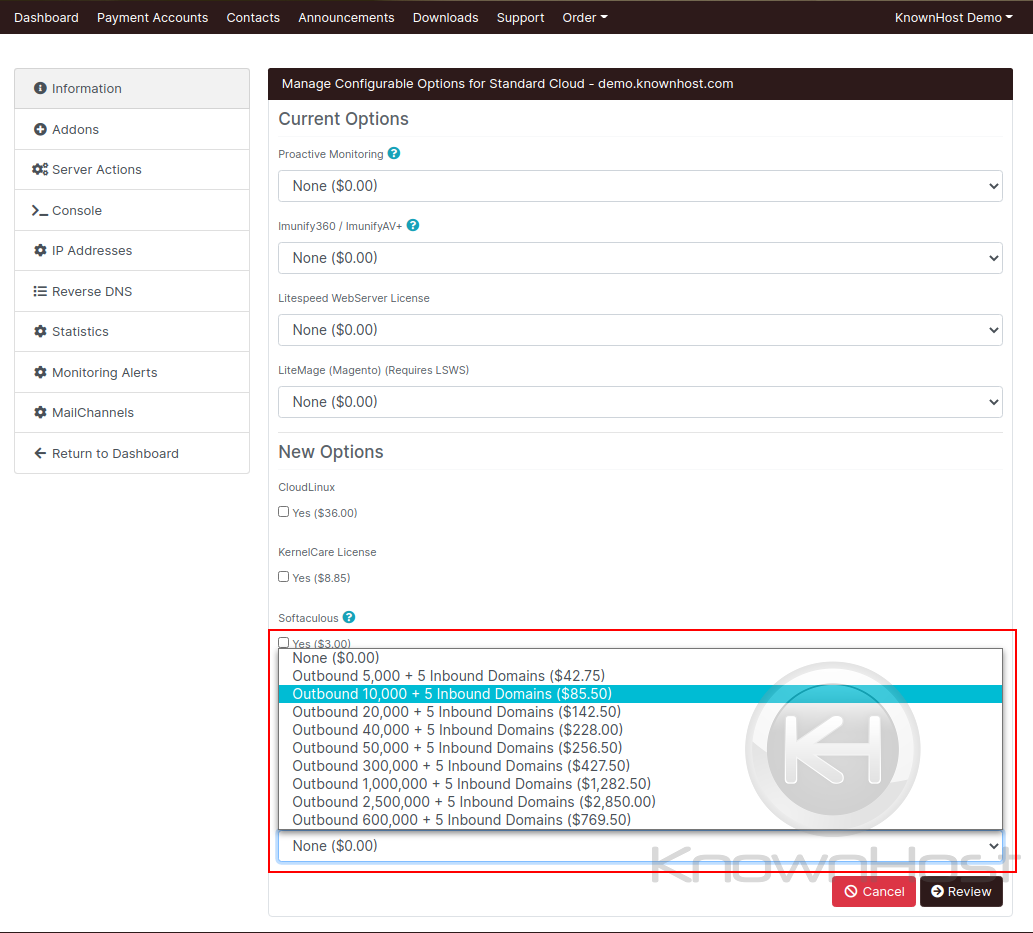Open Support in the top navigation
Image resolution: width=1033 pixels, height=933 pixels.
point(520,18)
